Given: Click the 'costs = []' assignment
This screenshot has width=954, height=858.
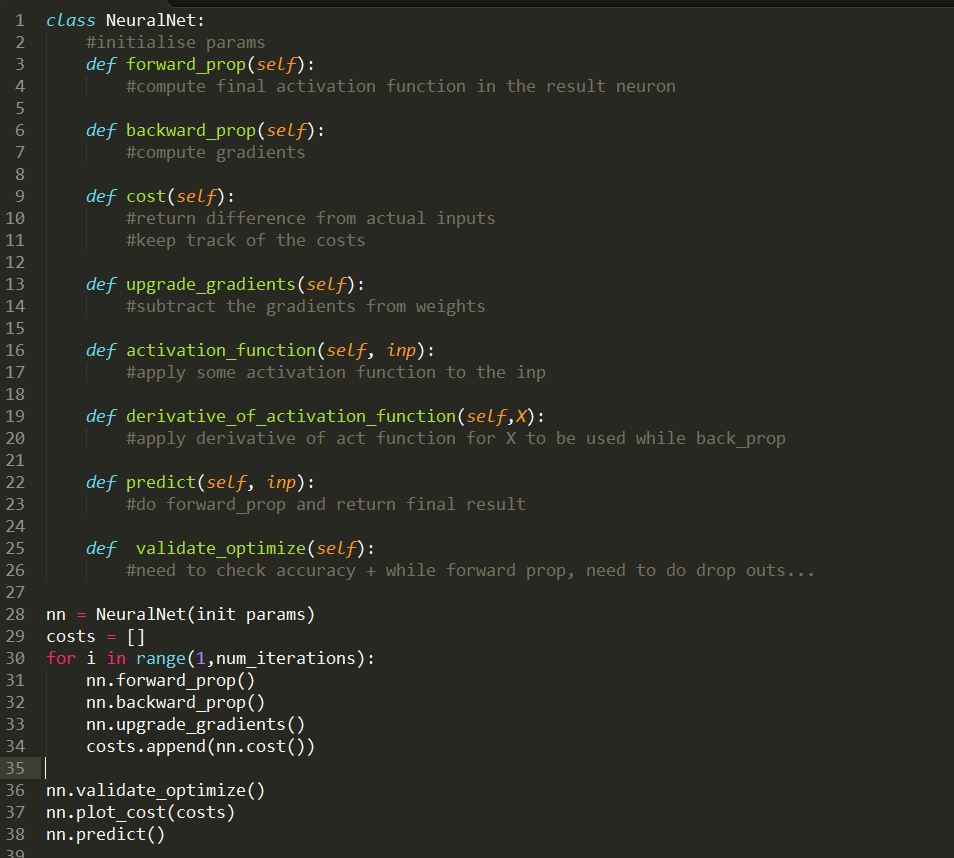Looking at the screenshot, I should pos(96,637).
